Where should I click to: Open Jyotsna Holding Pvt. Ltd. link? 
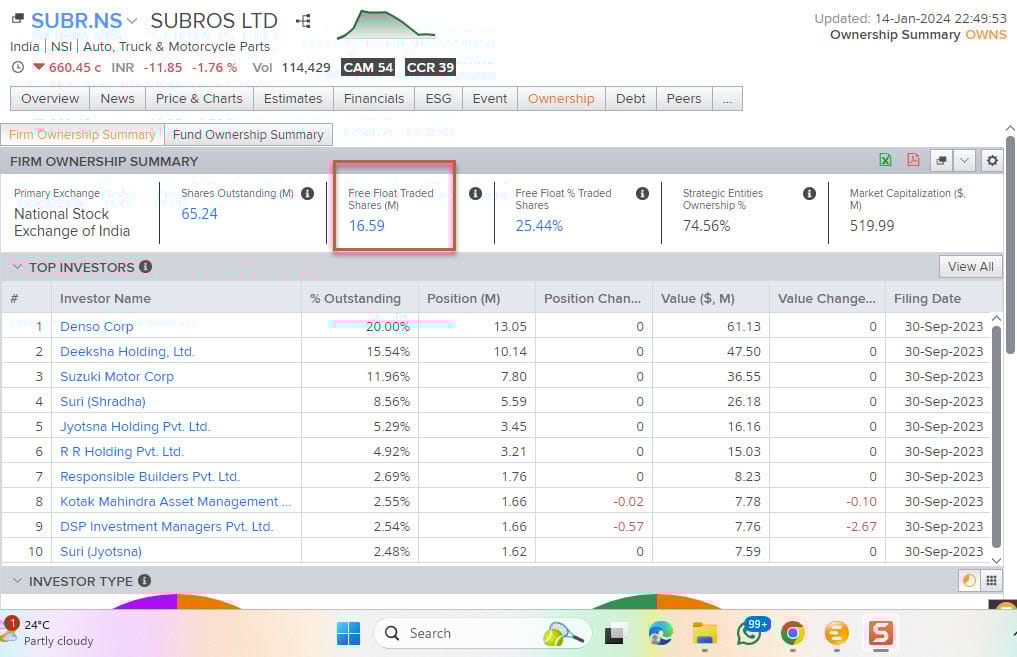(x=135, y=426)
